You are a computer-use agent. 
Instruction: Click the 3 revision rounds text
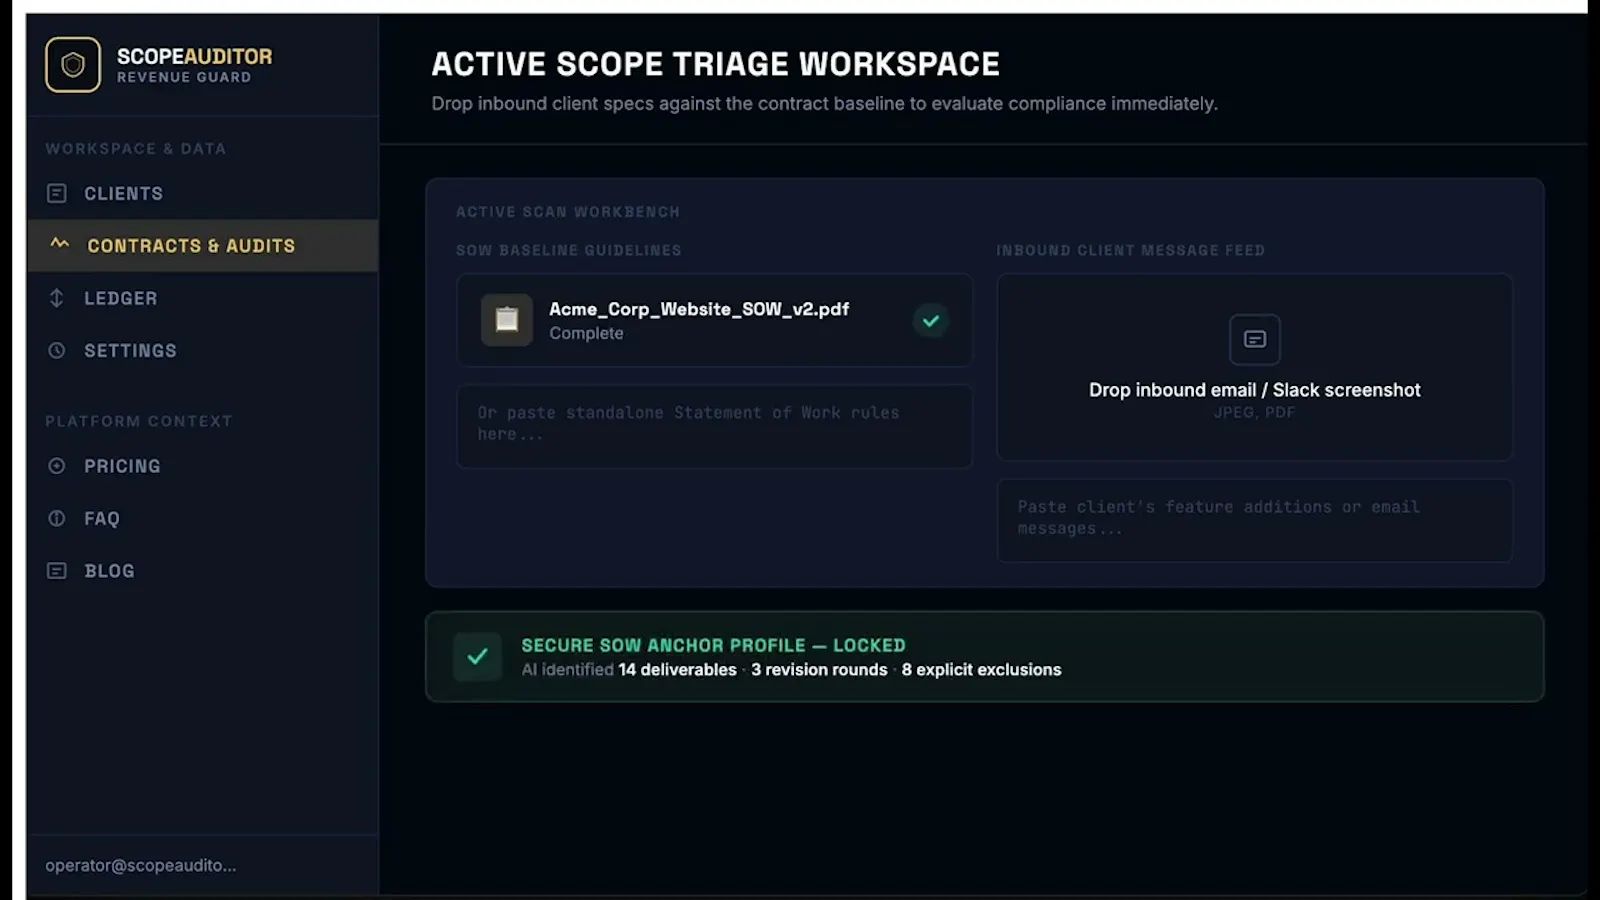pos(819,670)
